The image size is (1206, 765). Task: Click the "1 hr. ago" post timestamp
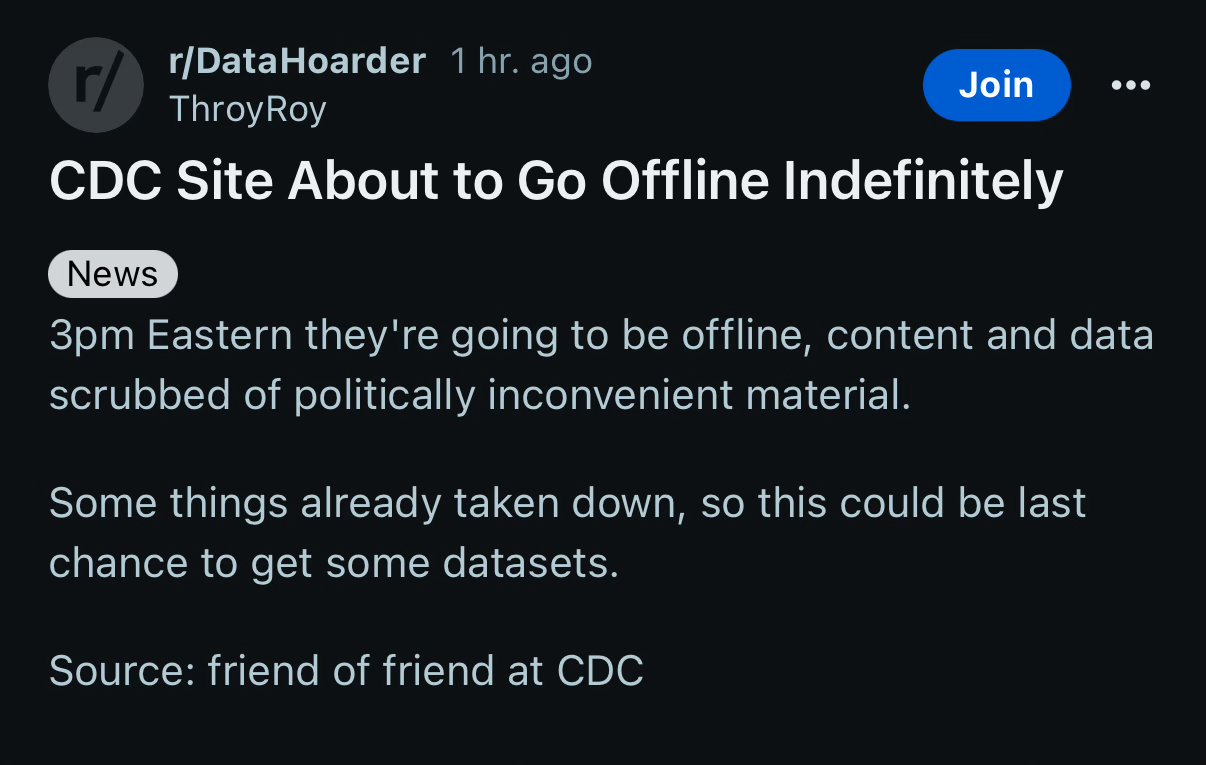(x=521, y=62)
